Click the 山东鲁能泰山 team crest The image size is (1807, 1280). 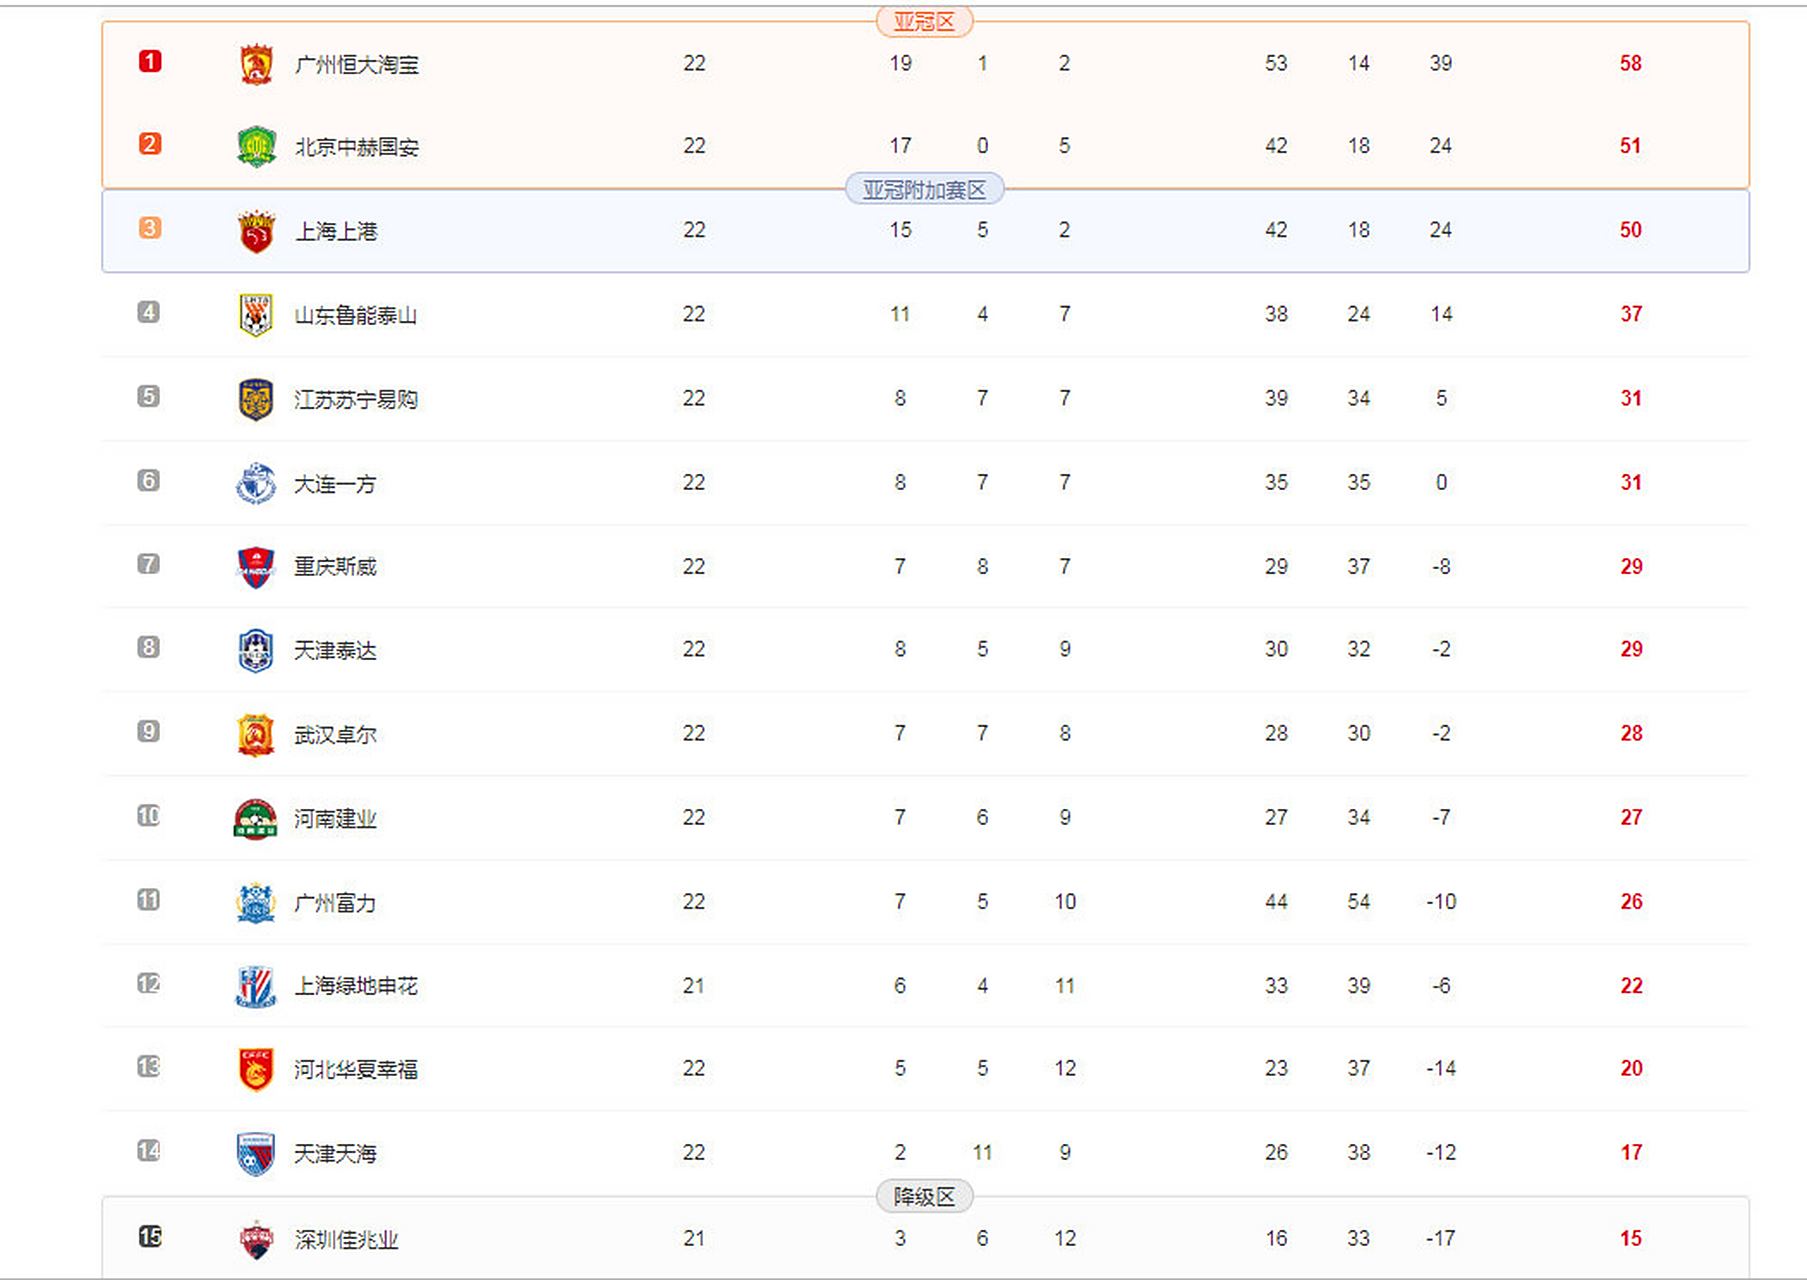(x=256, y=315)
